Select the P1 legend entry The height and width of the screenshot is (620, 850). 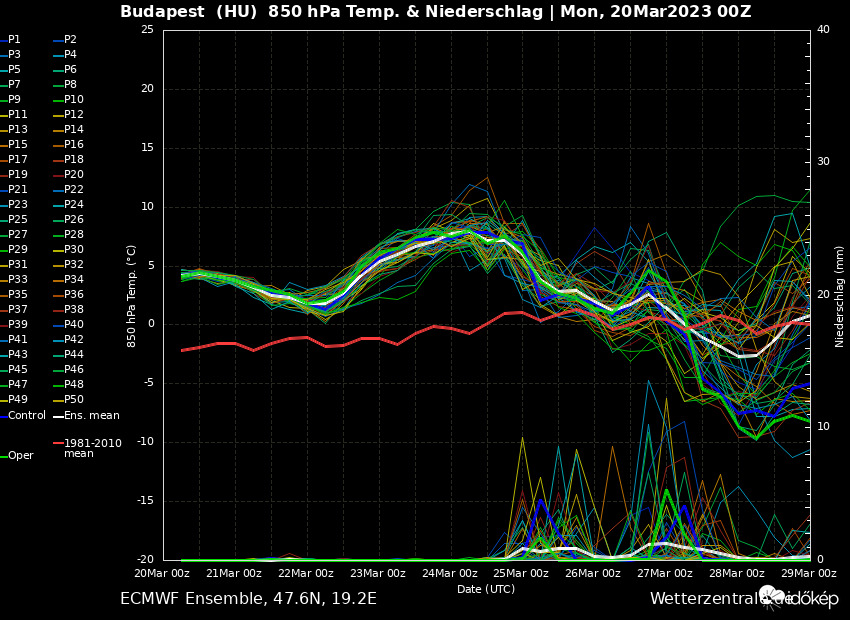[14, 40]
